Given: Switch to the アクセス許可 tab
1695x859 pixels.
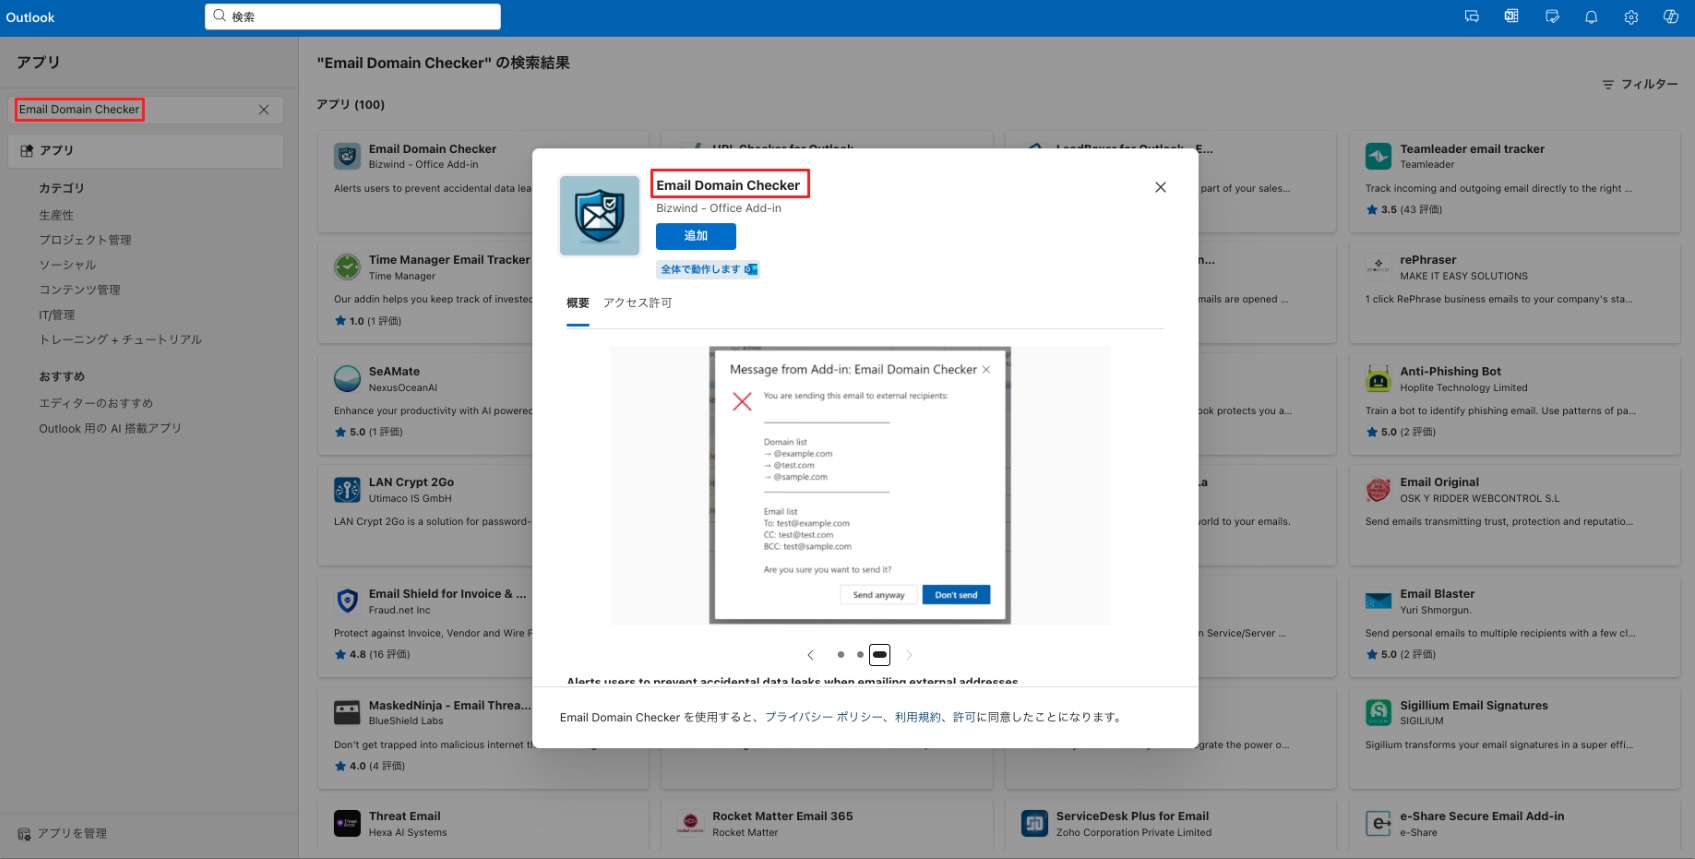Looking at the screenshot, I should tap(637, 303).
